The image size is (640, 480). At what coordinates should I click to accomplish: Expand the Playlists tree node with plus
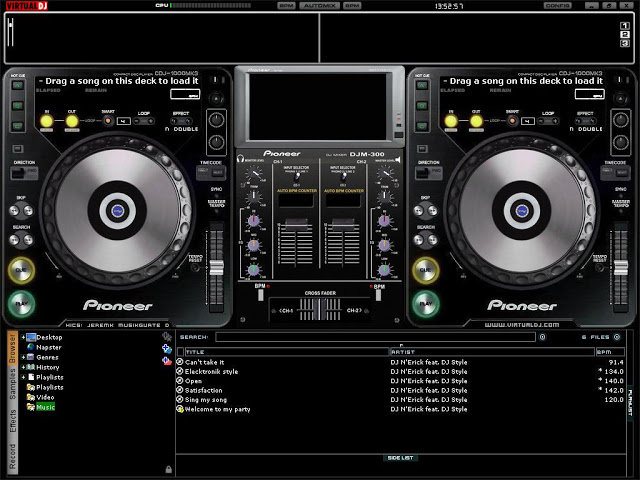[x=23, y=378]
